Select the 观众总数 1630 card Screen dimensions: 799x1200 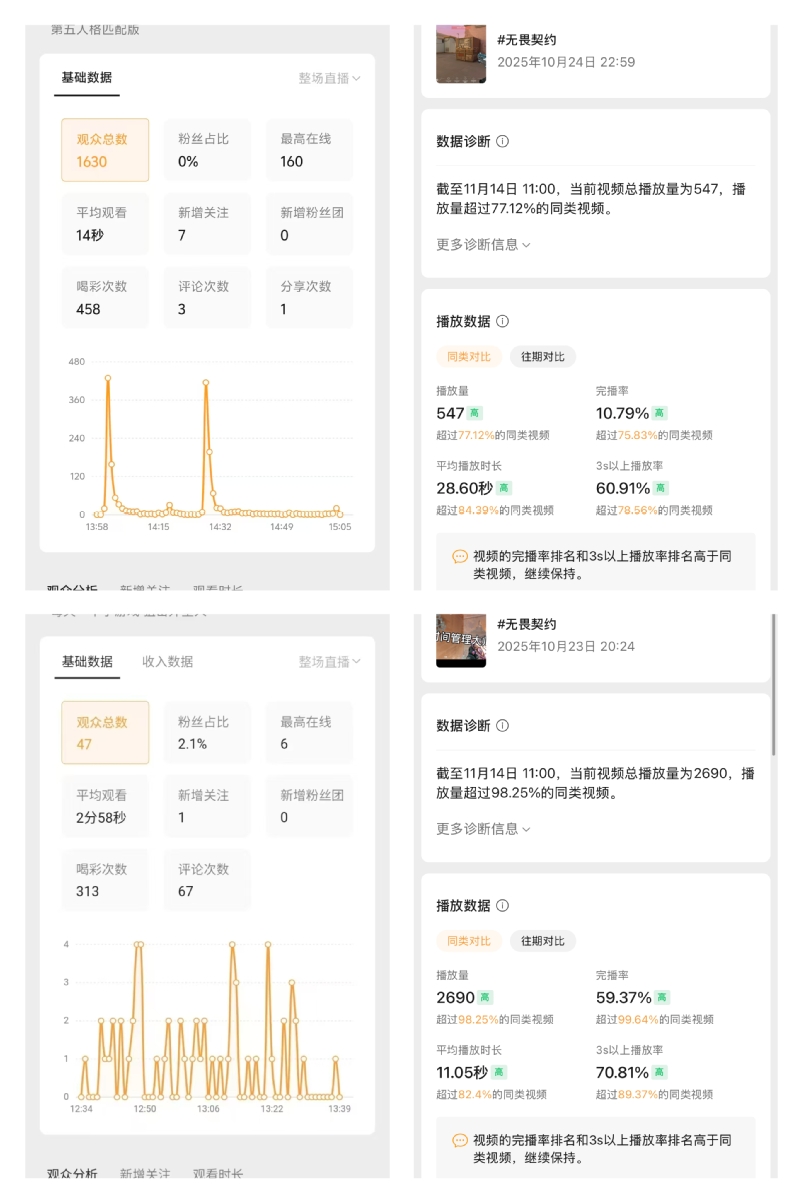pos(105,150)
